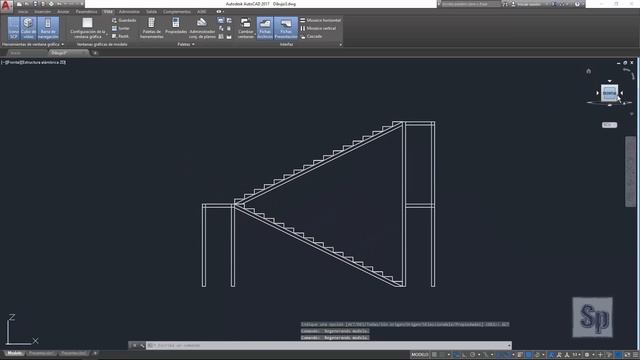The height and width of the screenshot is (360, 640).
Task: Switch to the Administrar ribbon tab
Action: 129,12
